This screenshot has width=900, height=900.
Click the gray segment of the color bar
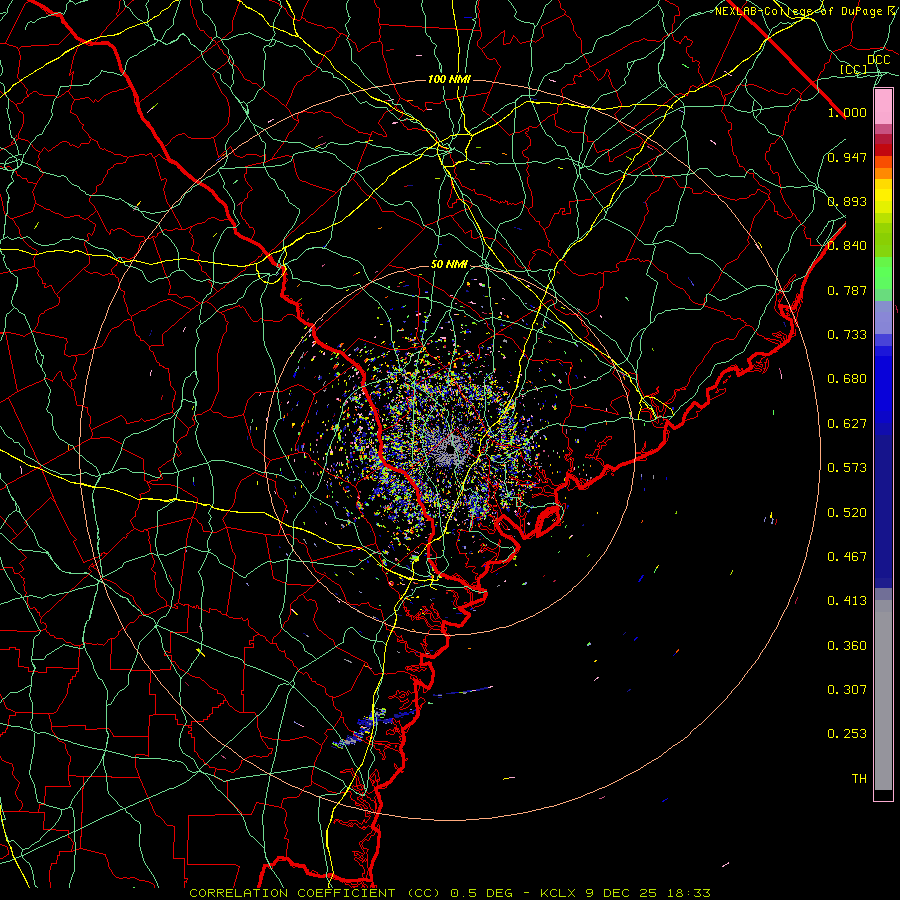click(x=883, y=695)
